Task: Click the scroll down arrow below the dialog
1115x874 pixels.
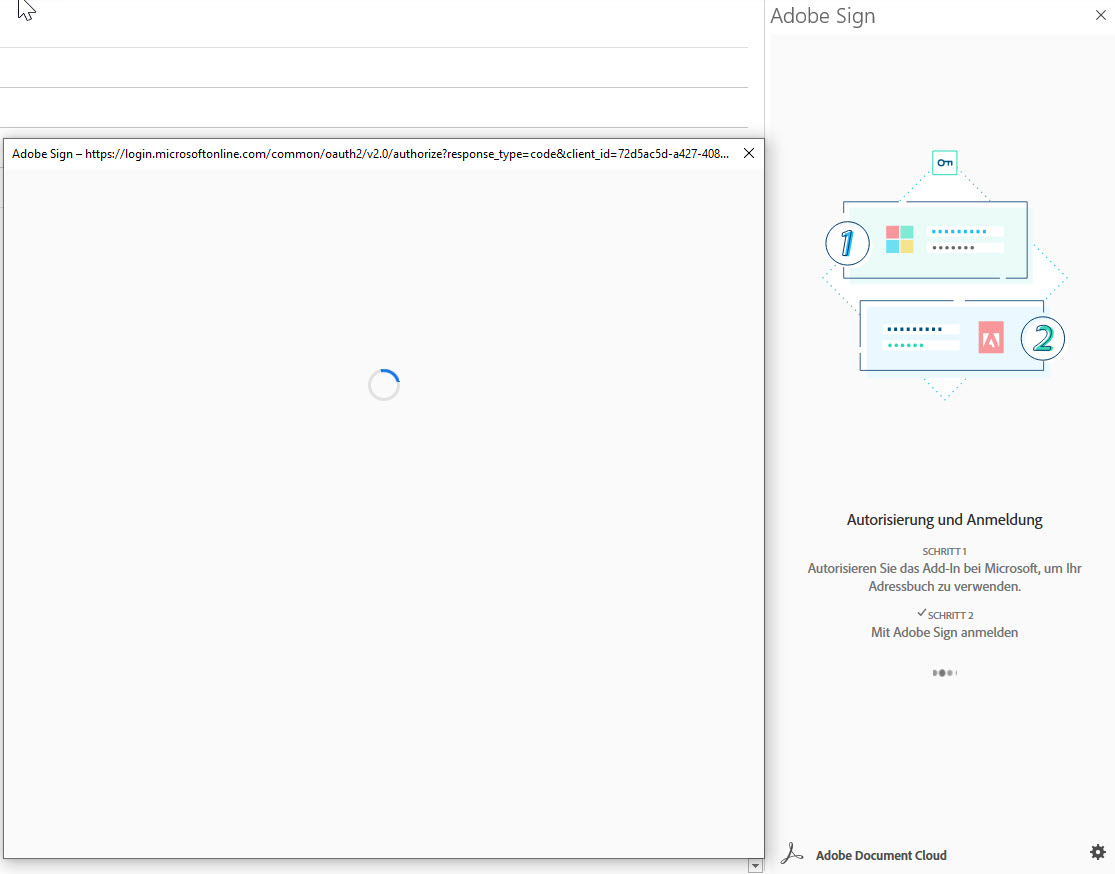Action: (x=755, y=866)
